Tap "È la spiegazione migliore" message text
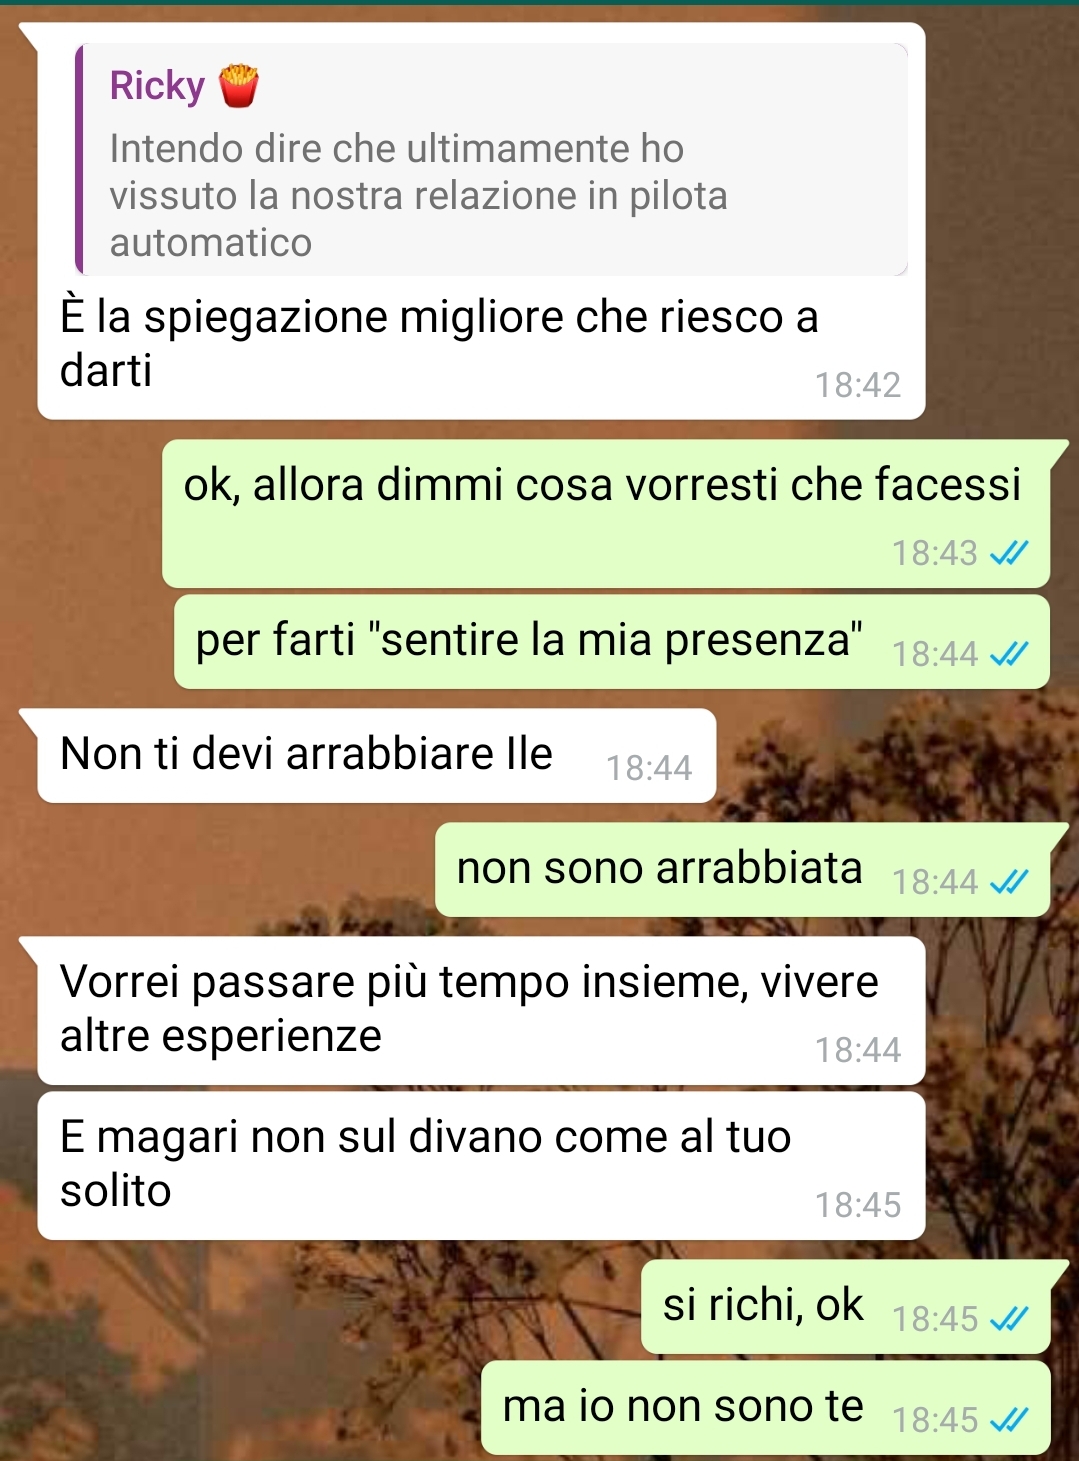The image size is (1079, 1461). 439,343
